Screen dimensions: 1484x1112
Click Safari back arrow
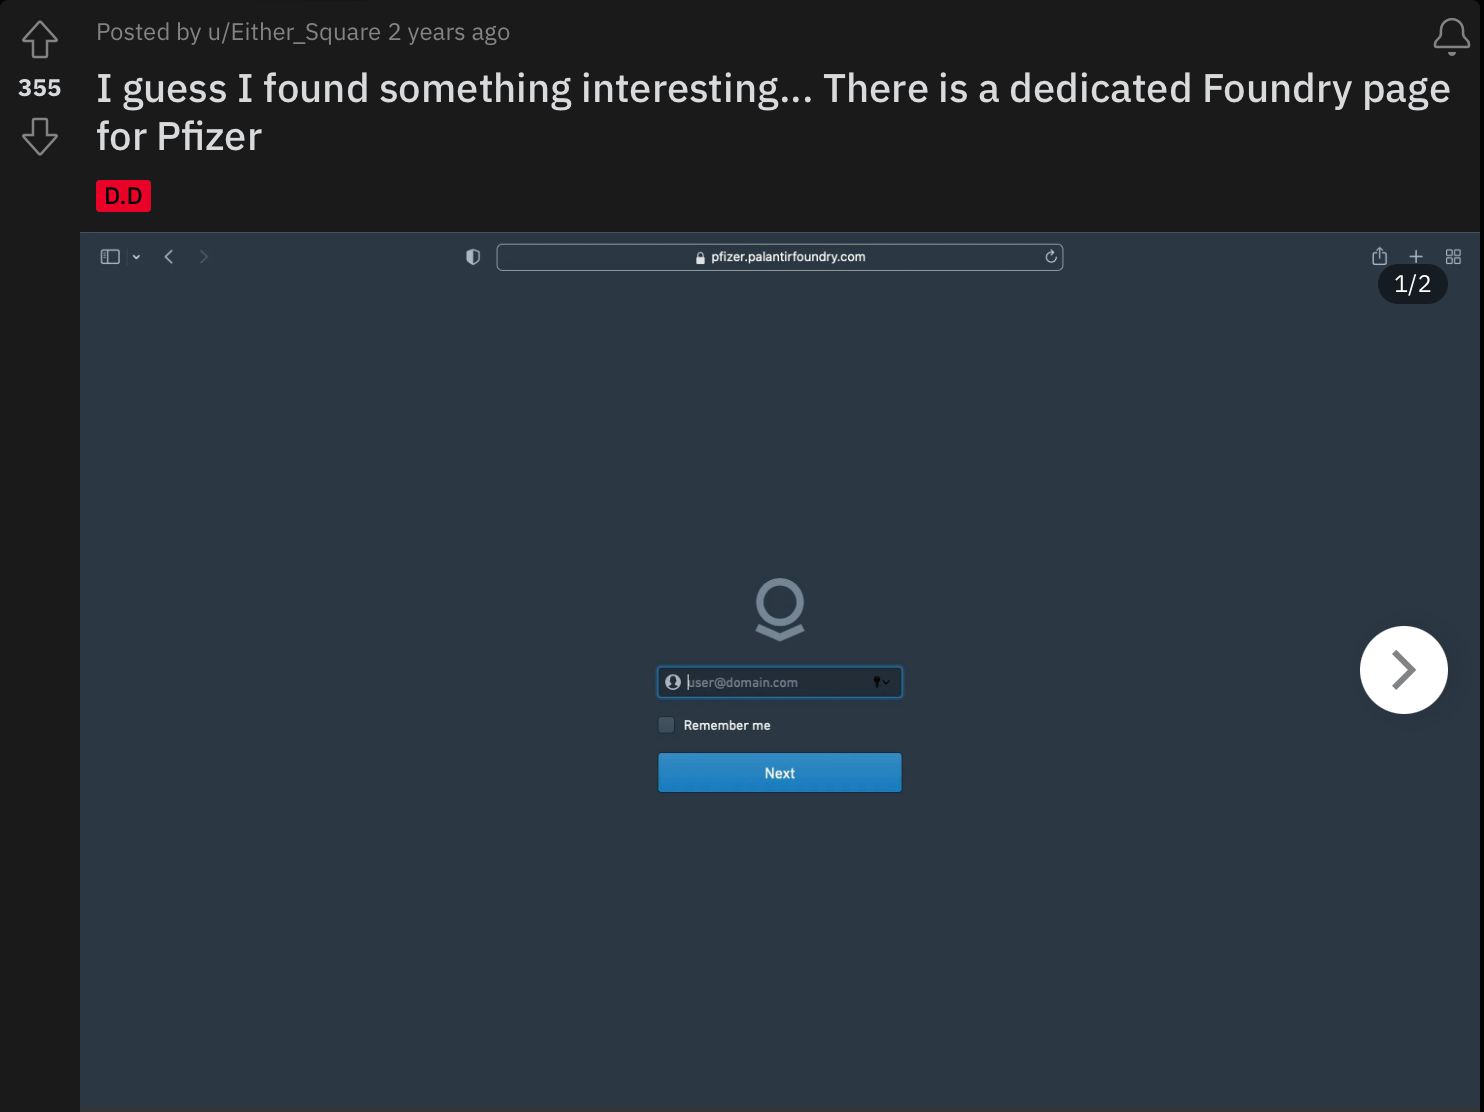(169, 257)
